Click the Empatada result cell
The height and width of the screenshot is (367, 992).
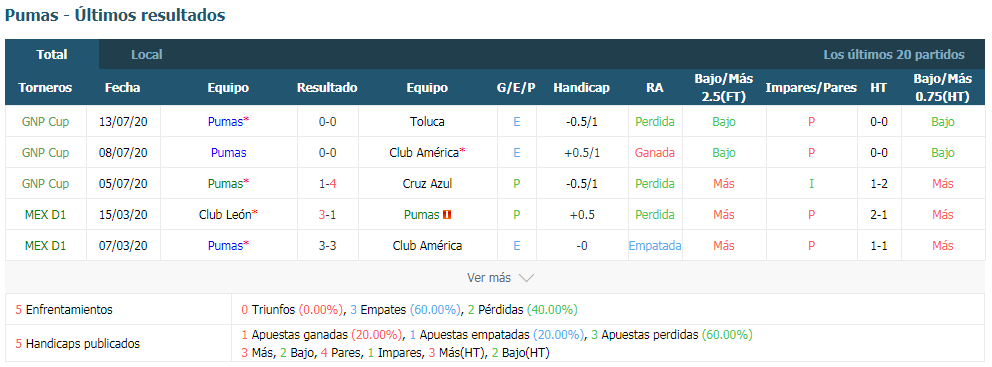pos(655,246)
